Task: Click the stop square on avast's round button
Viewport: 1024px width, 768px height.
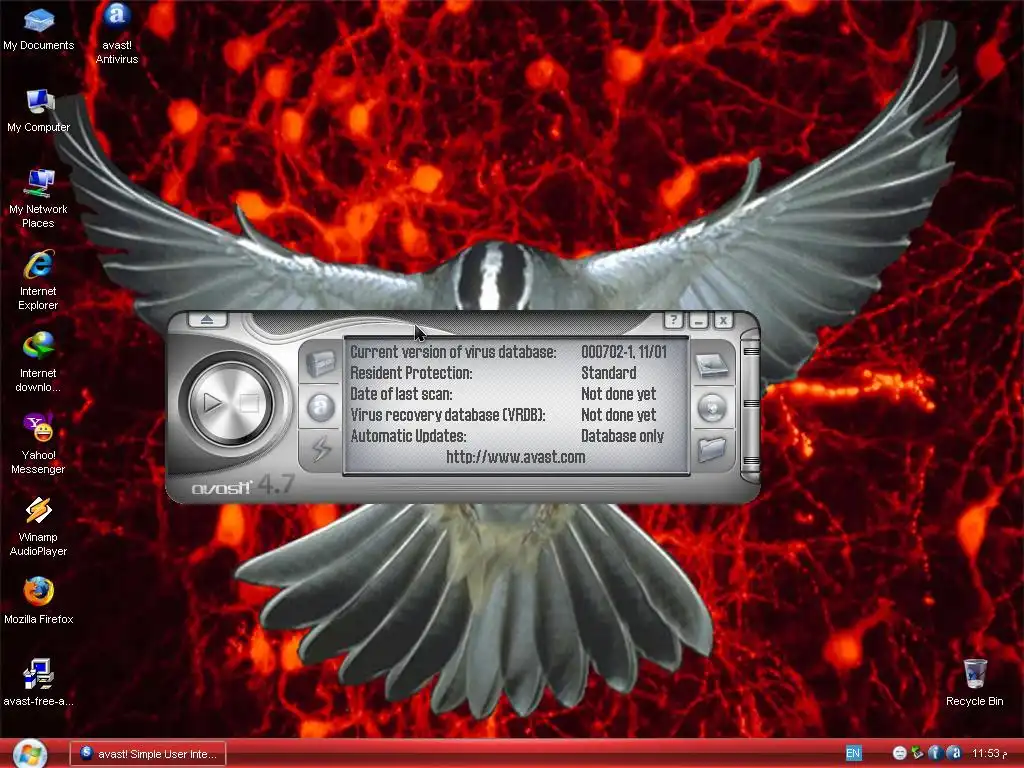Action: (x=249, y=402)
